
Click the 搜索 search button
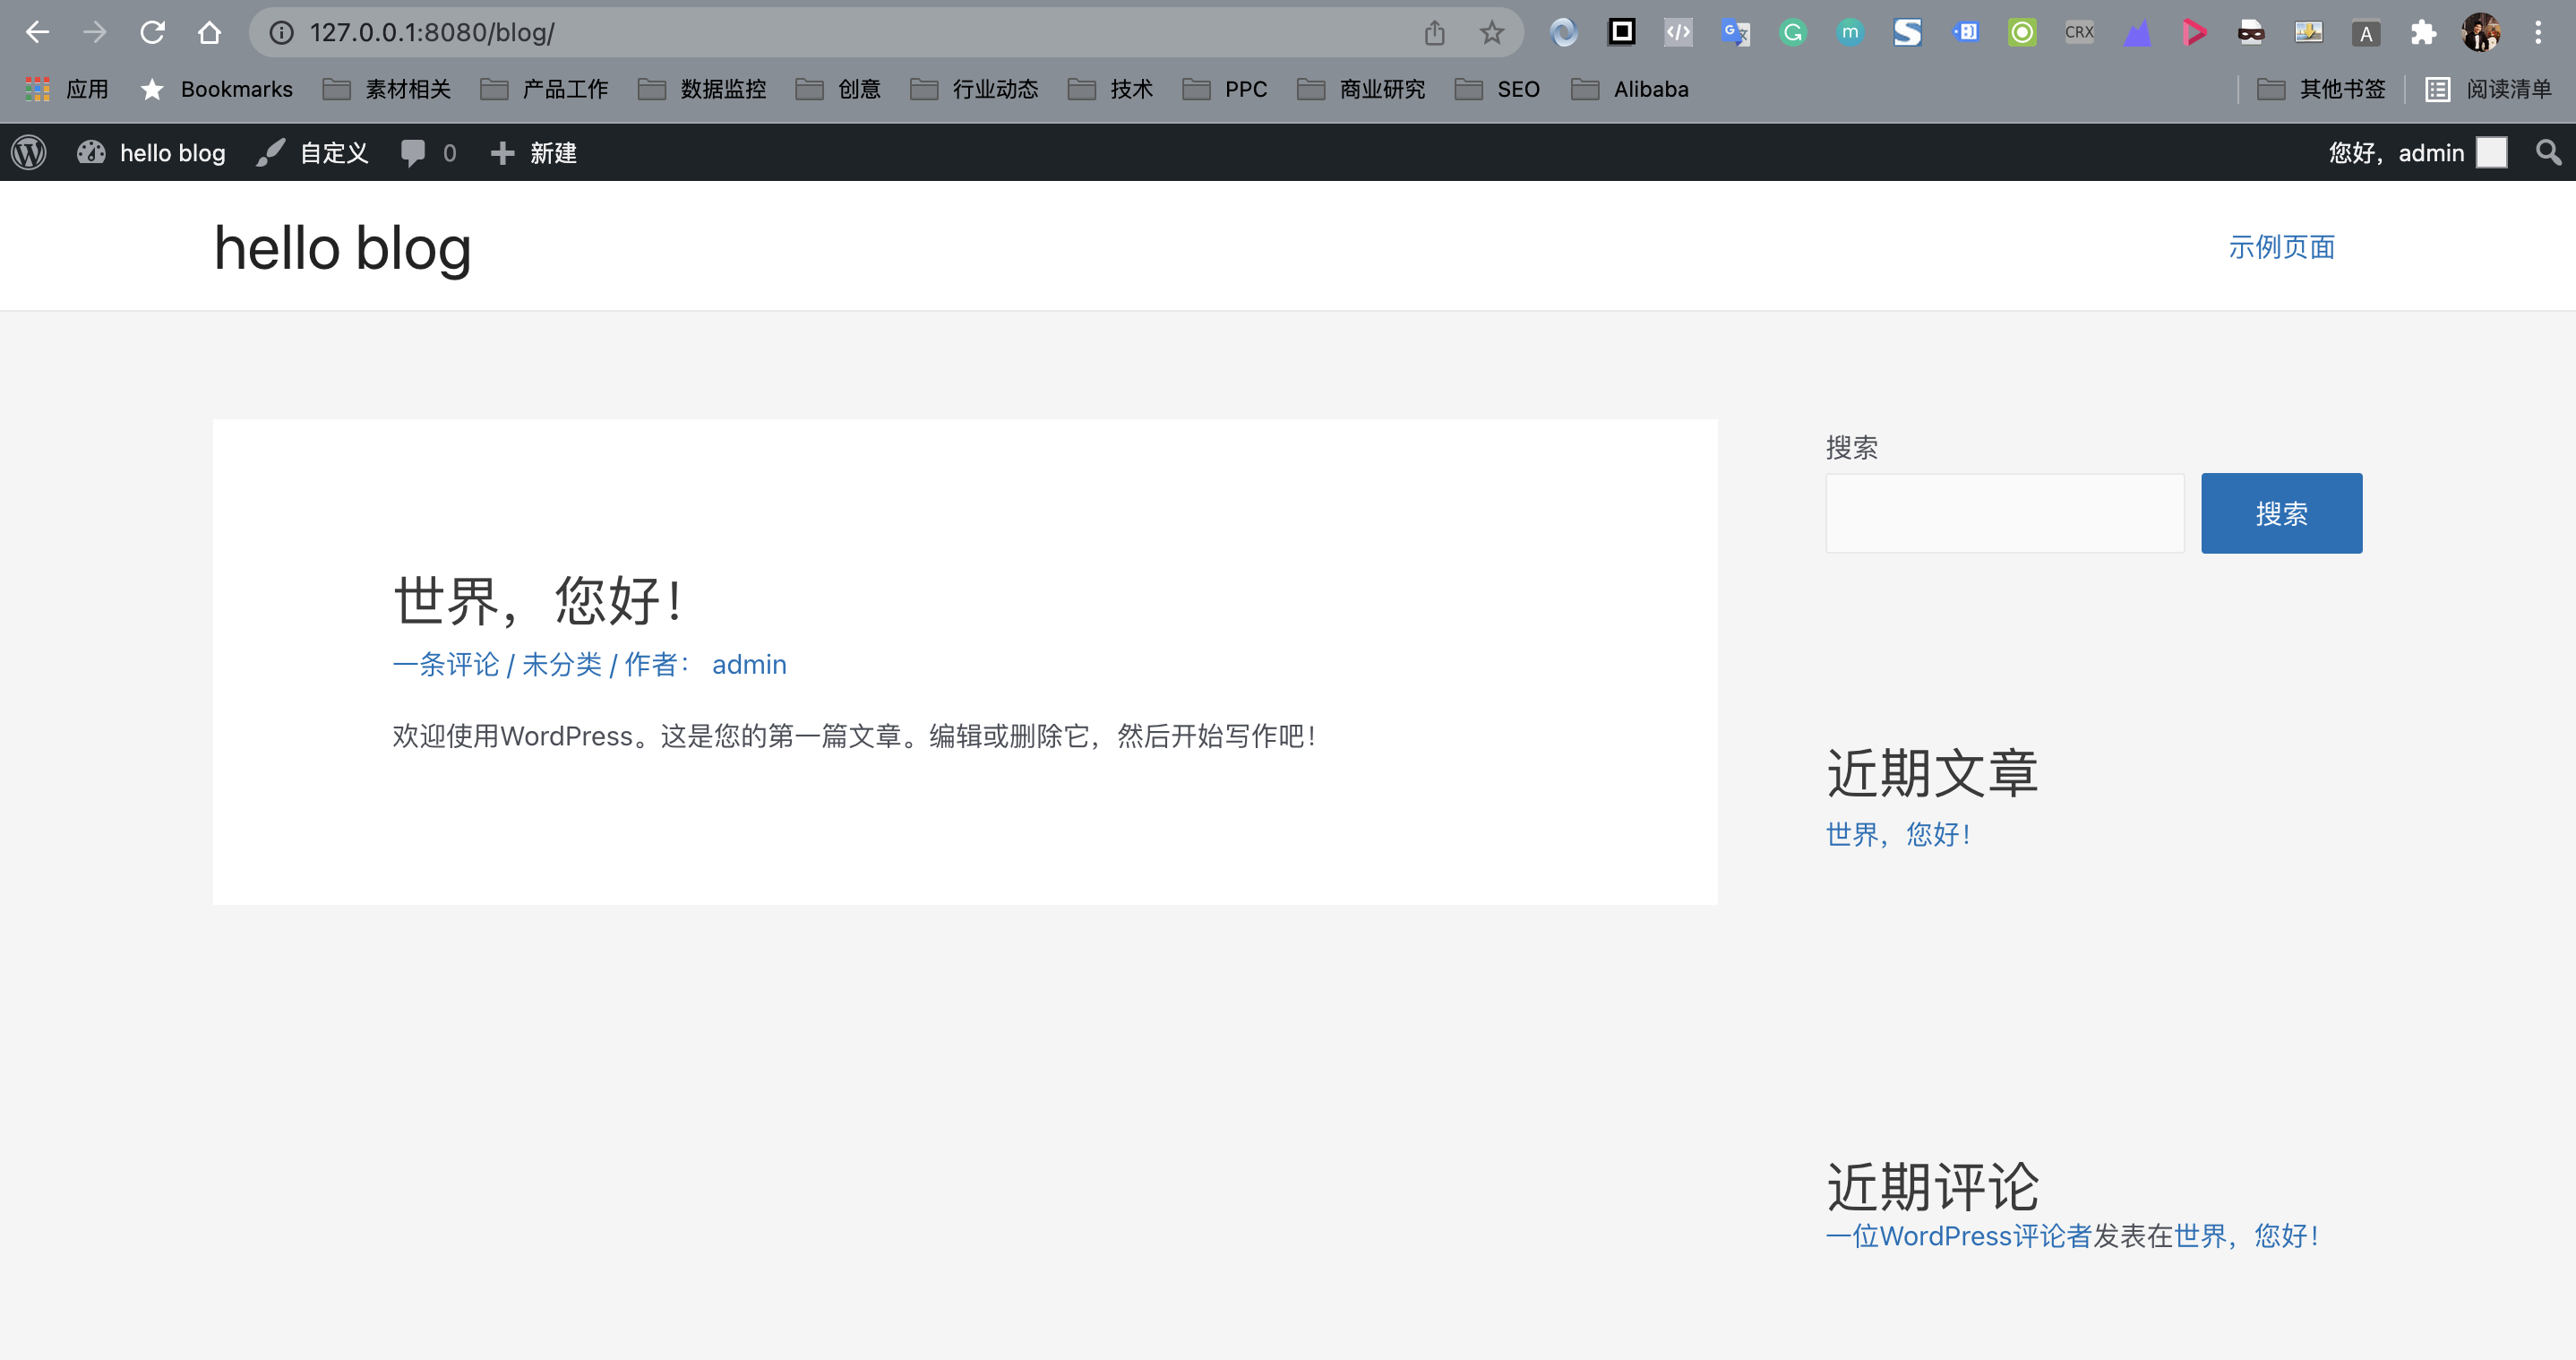click(2283, 513)
